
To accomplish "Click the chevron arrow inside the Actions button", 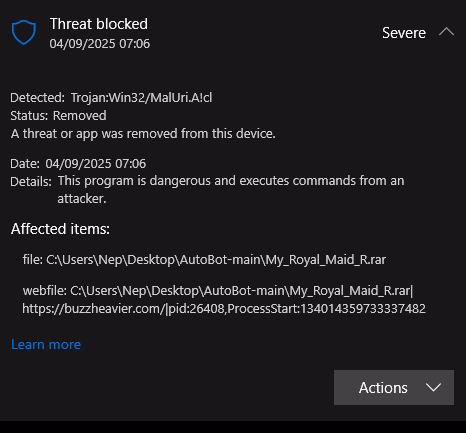I will pos(433,388).
